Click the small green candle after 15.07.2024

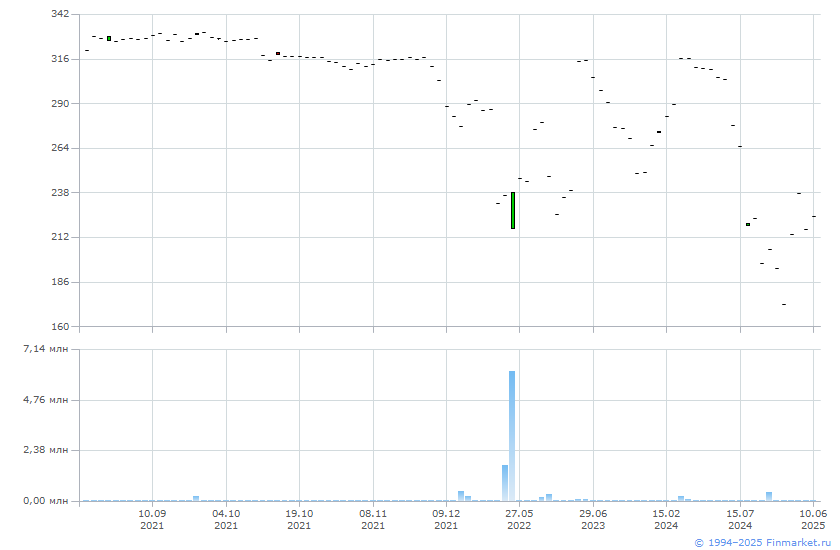click(x=748, y=224)
